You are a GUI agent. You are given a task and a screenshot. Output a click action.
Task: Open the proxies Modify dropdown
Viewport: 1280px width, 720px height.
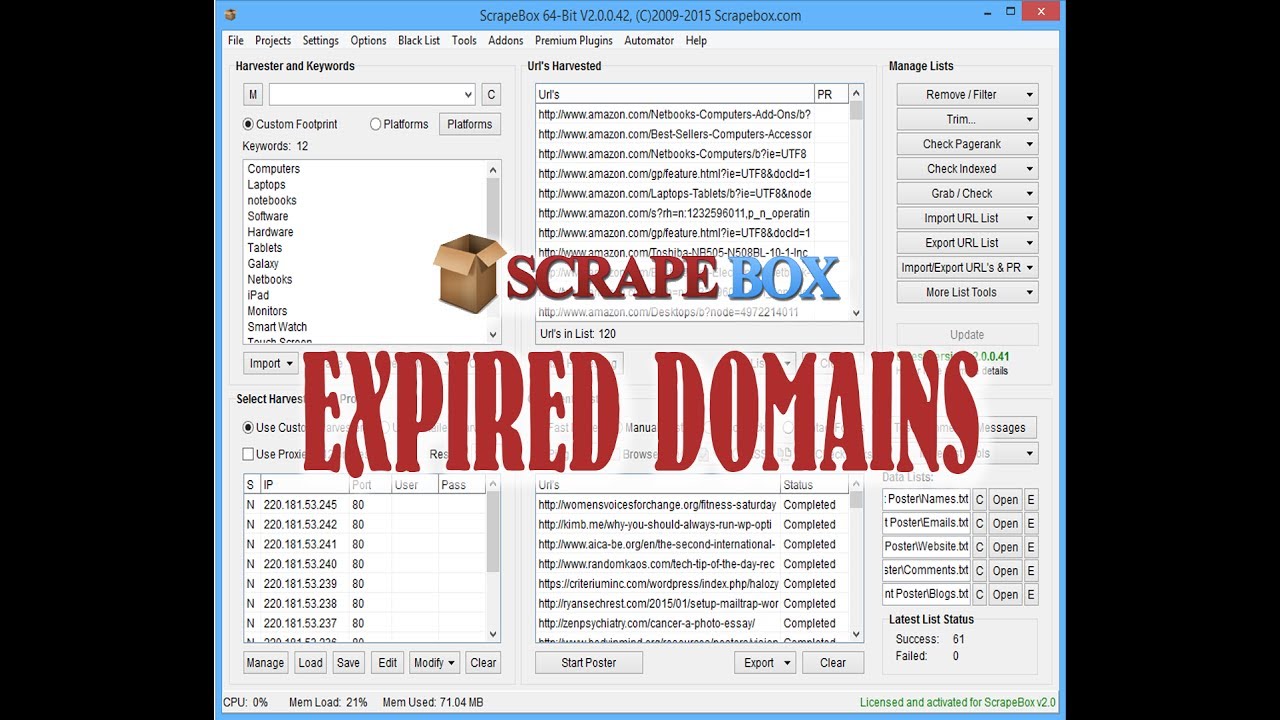(434, 663)
